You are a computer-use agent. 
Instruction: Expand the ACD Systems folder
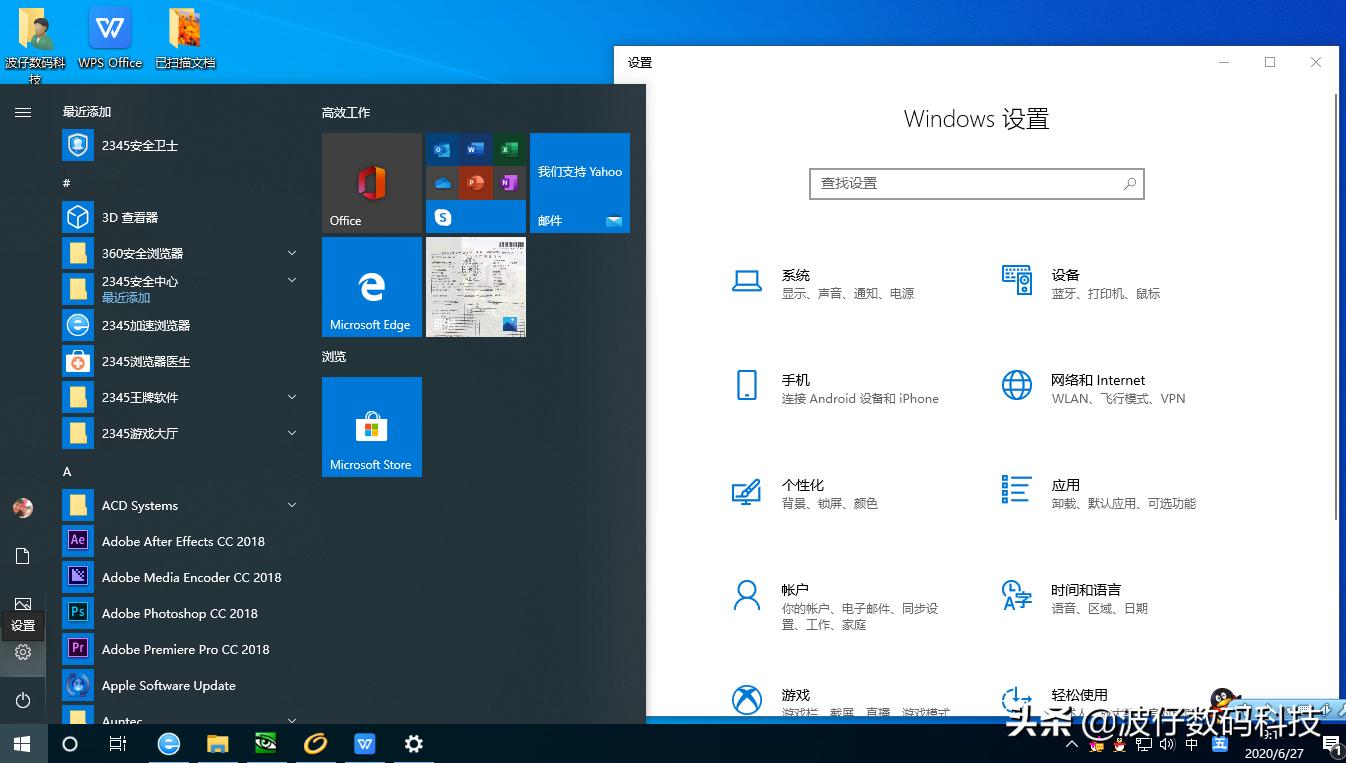pyautogui.click(x=291, y=505)
